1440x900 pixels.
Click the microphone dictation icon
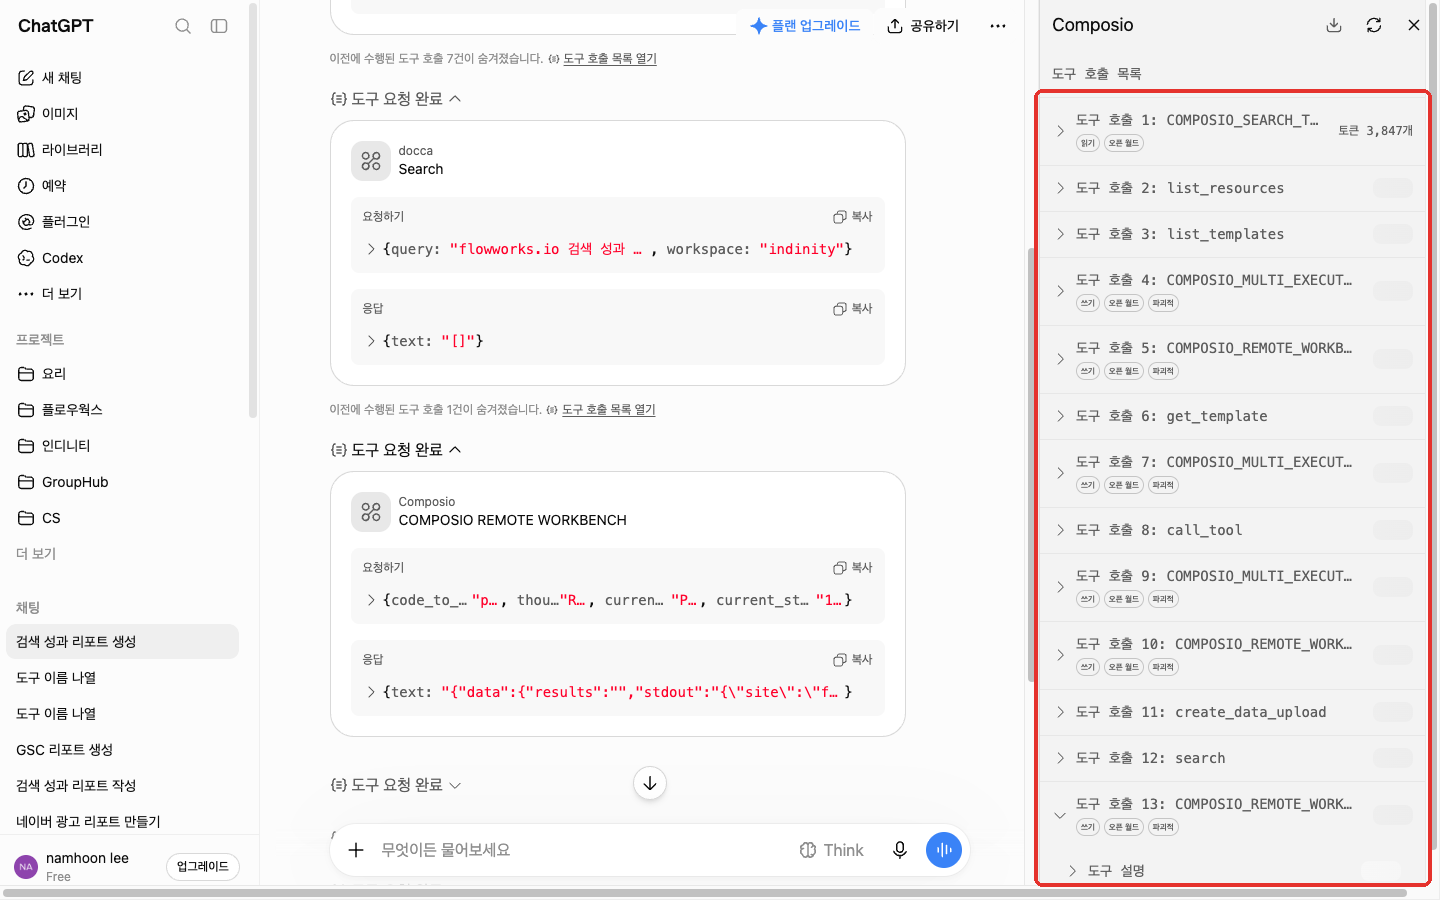pyautogui.click(x=900, y=850)
